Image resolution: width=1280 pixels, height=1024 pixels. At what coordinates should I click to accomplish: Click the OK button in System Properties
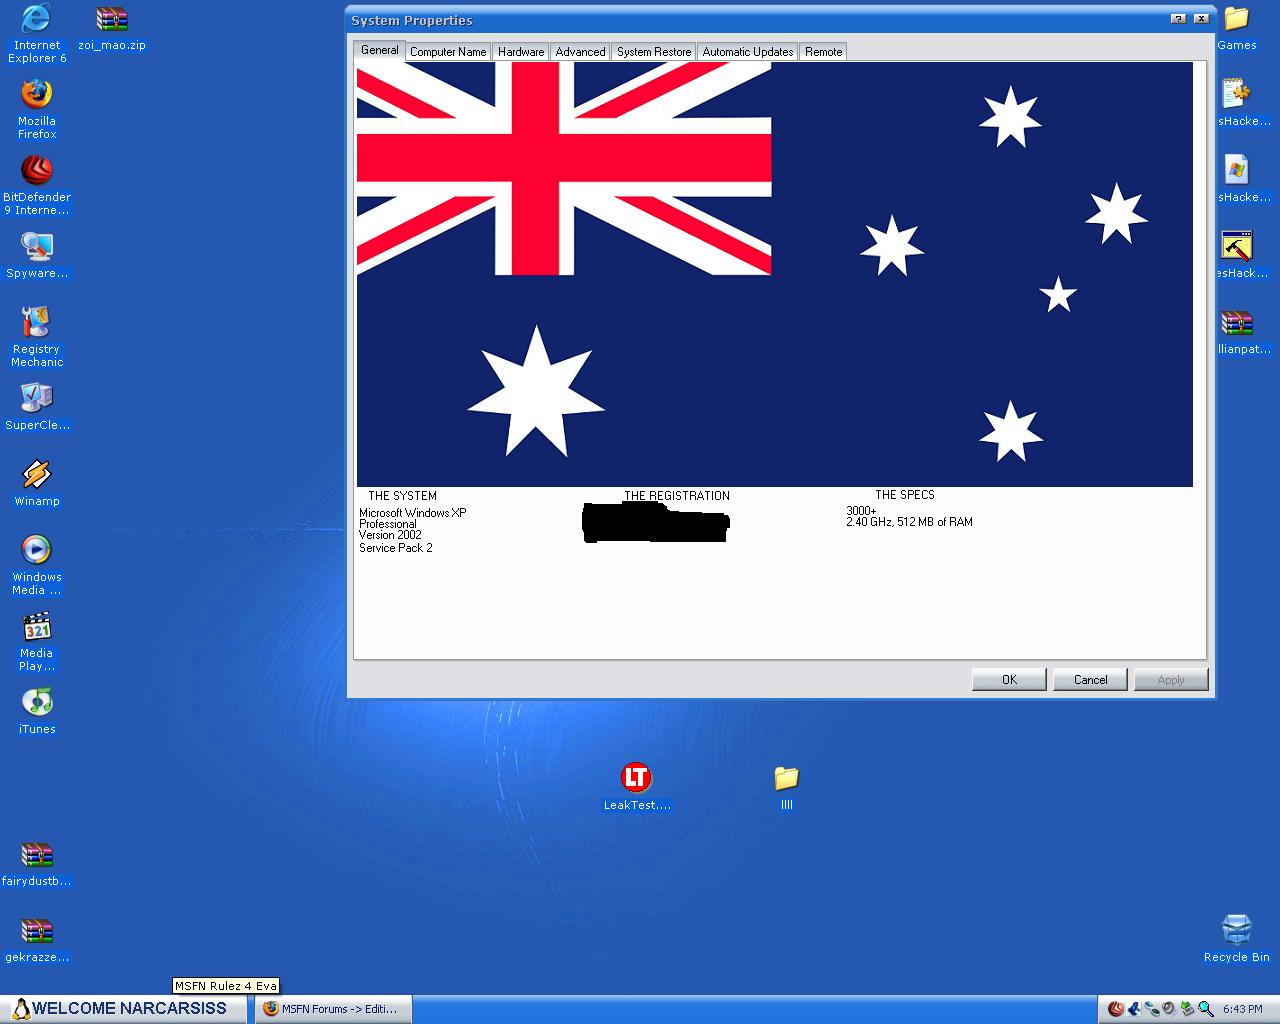1009,680
